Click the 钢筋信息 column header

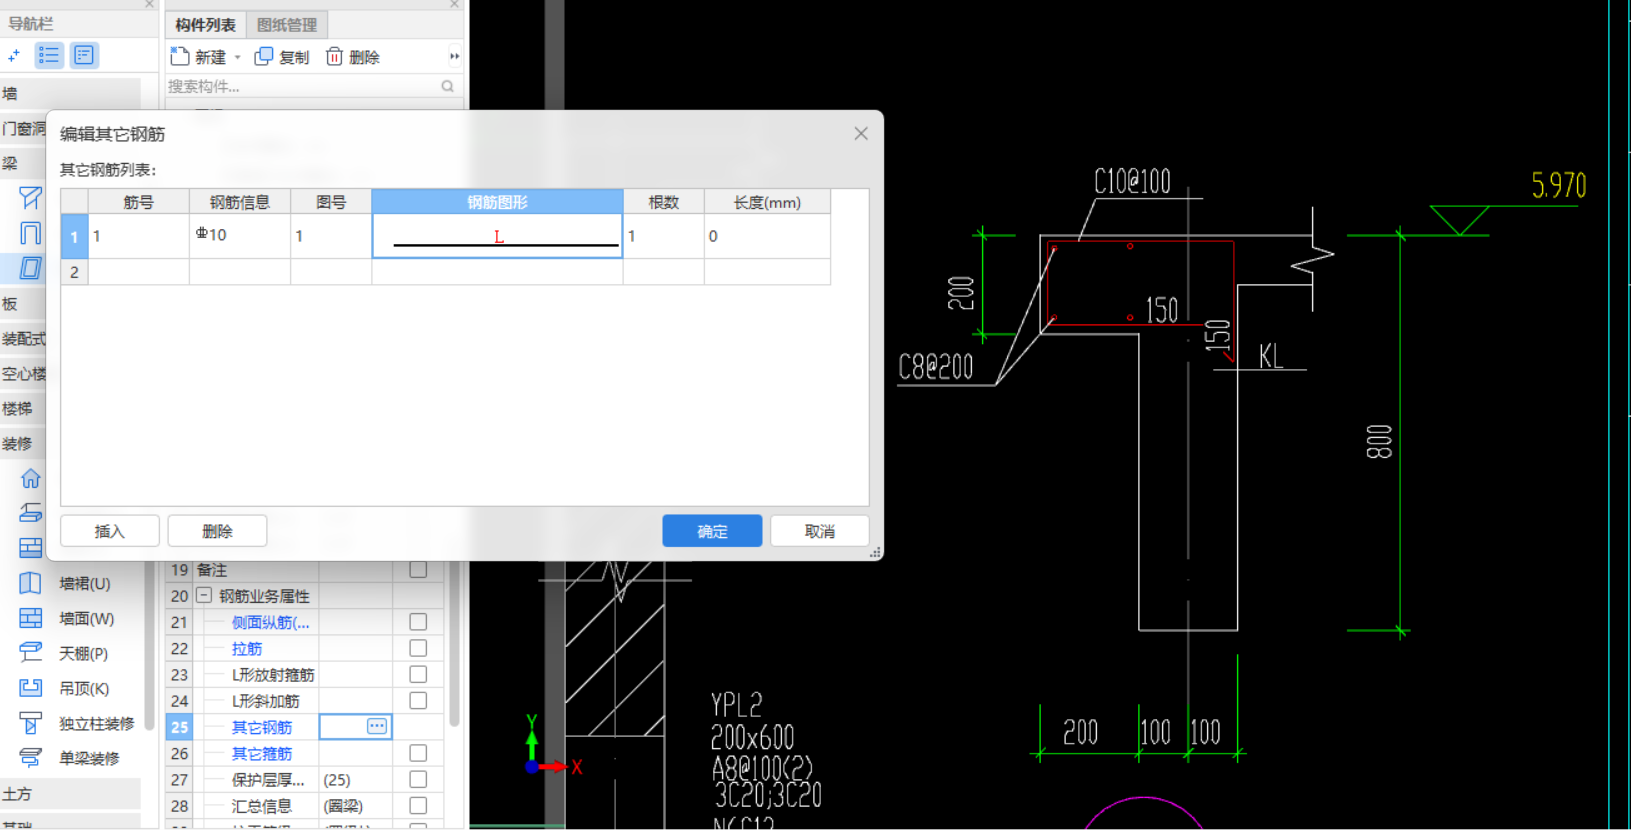click(240, 202)
